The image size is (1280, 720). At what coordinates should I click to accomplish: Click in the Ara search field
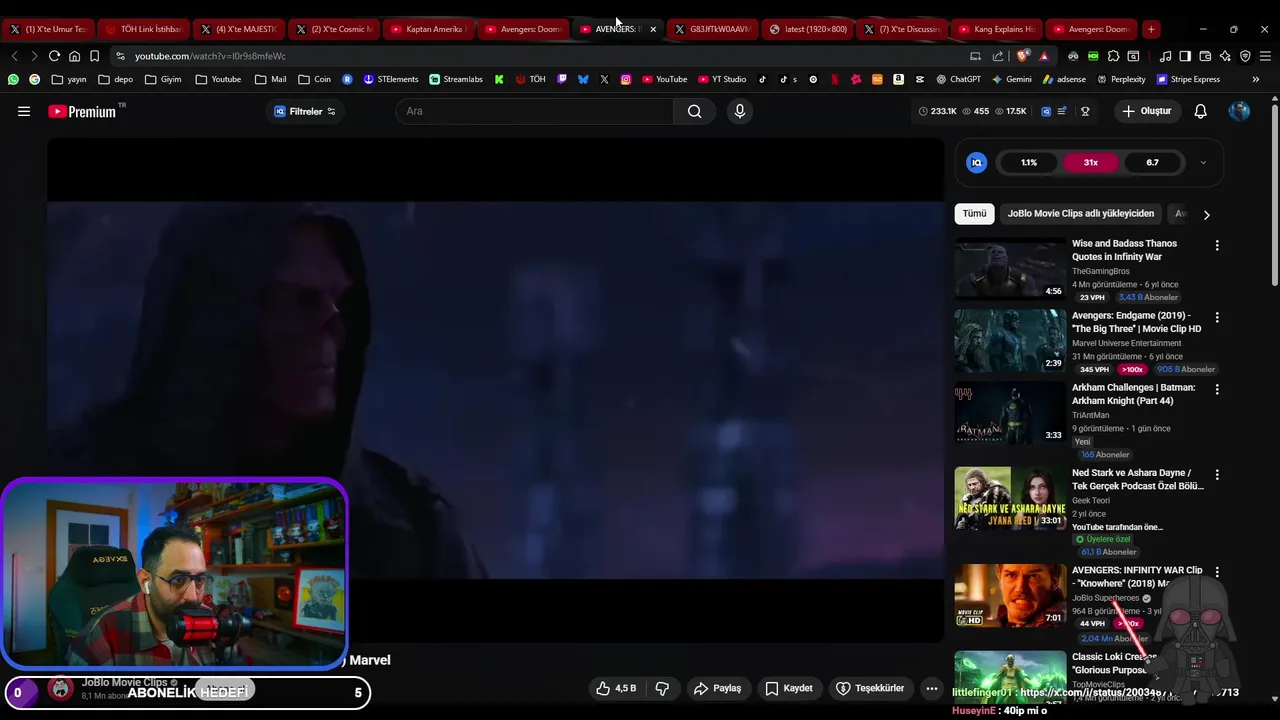[x=535, y=111]
